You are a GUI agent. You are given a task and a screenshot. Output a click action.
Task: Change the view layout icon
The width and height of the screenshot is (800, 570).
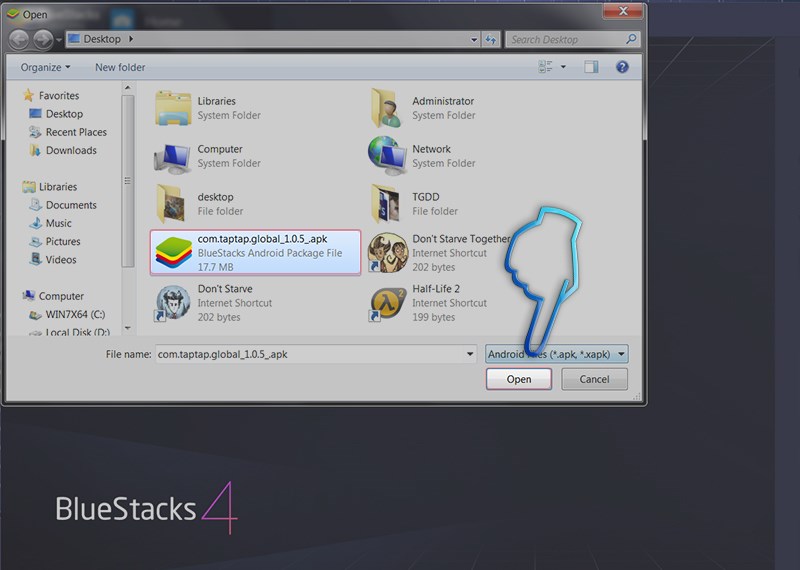click(x=545, y=66)
